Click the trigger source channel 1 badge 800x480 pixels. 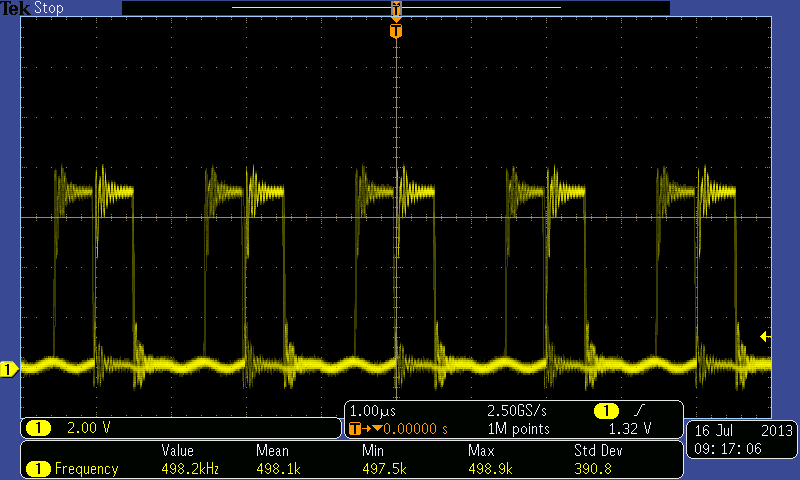pyautogui.click(x=606, y=411)
